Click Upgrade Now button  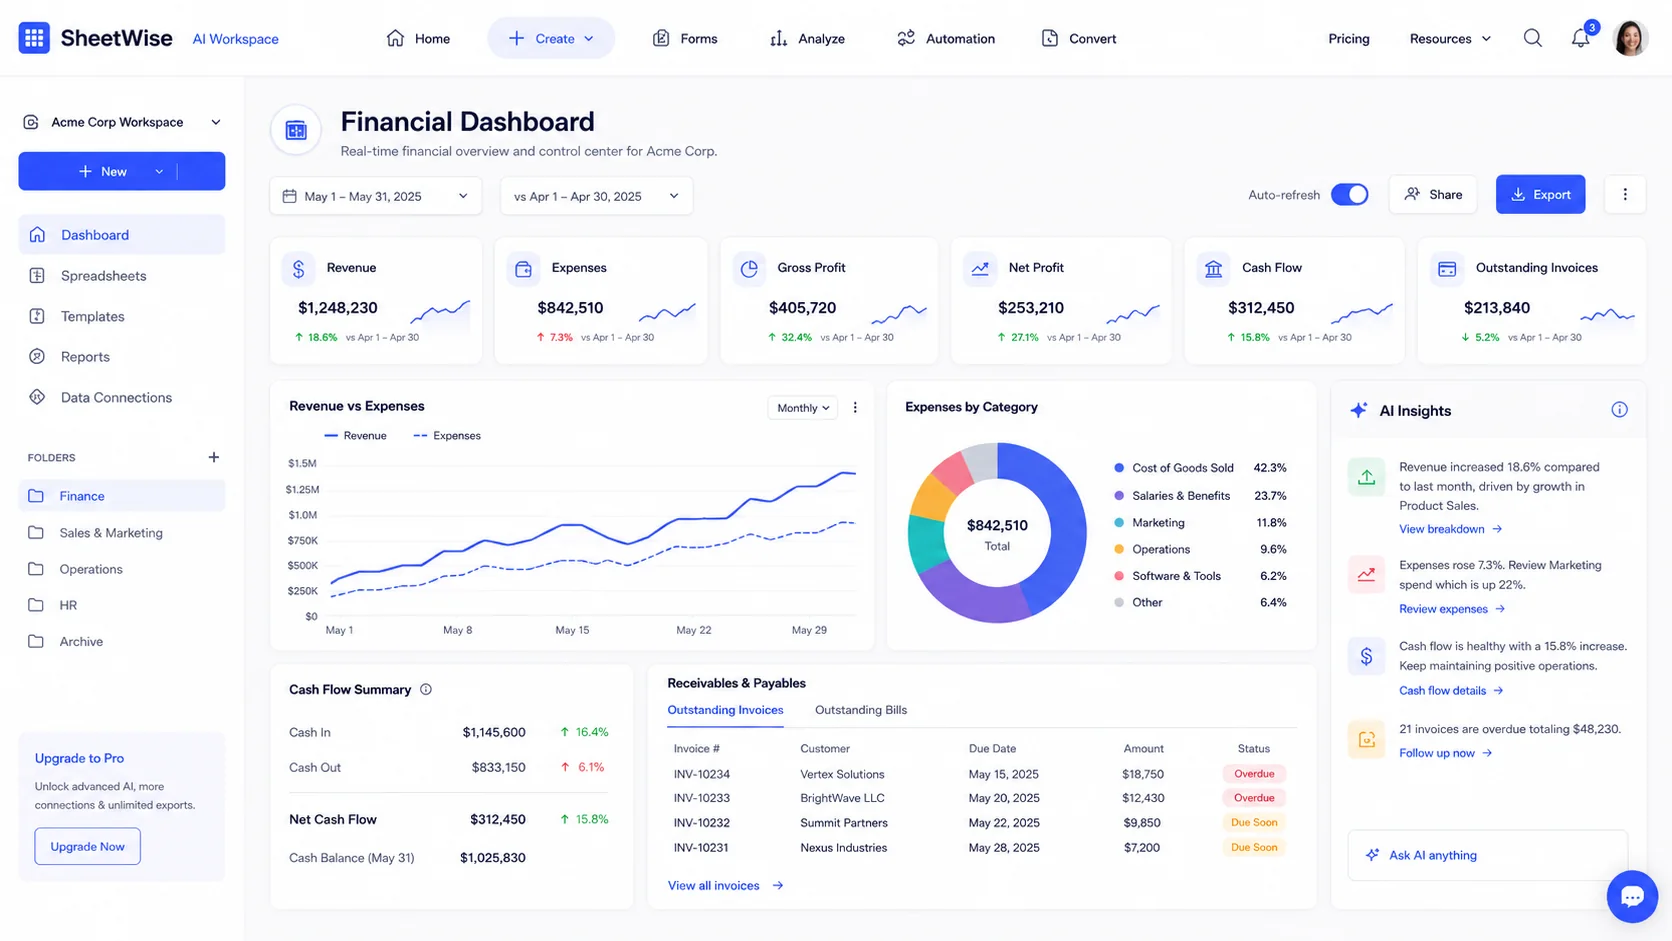click(x=87, y=846)
